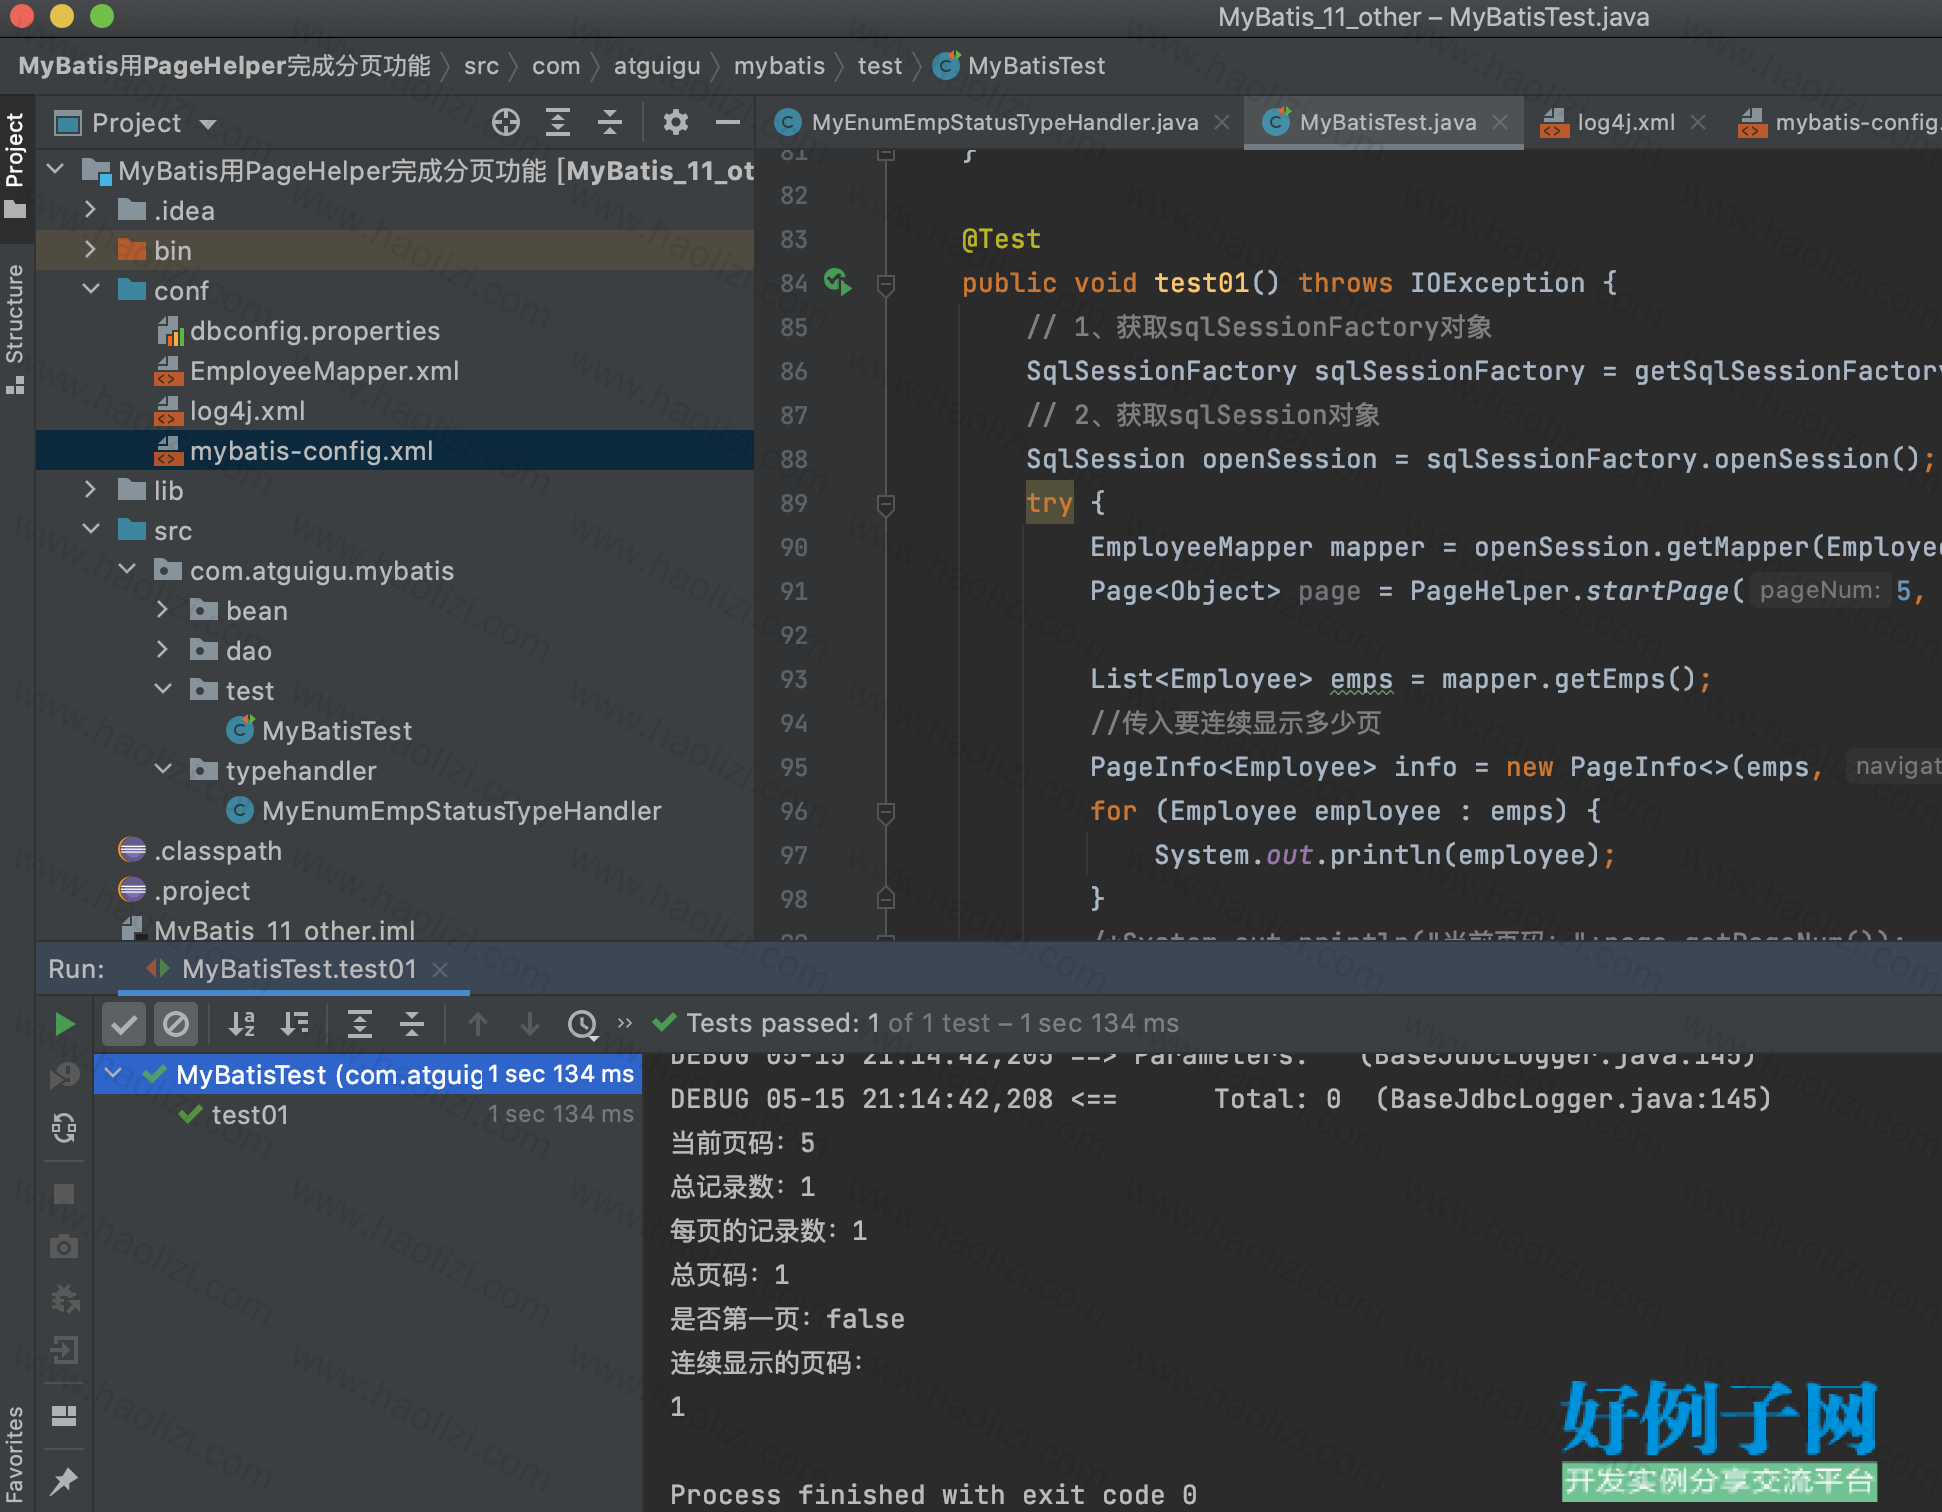Viewport: 1942px width, 1512px height.
Task: Sort tests alphabetically
Action: click(x=242, y=1024)
